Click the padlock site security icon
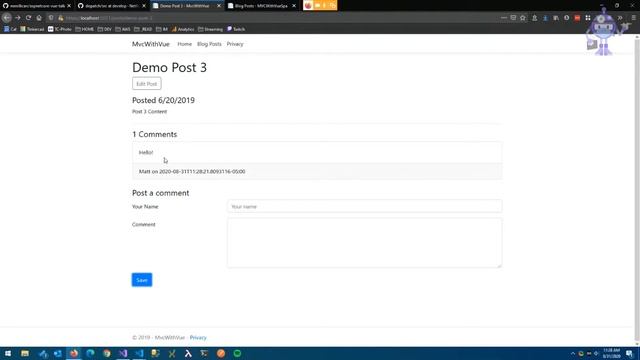This screenshot has height=360, width=640. point(61,18)
